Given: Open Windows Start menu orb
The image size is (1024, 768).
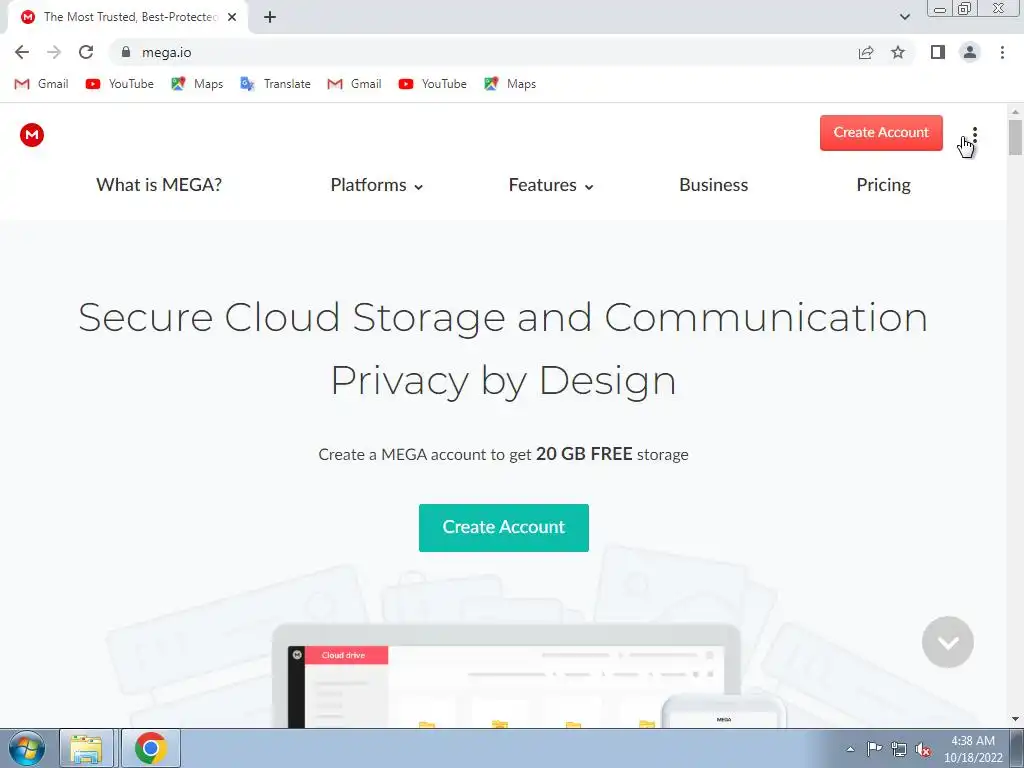Looking at the screenshot, I should (27, 748).
